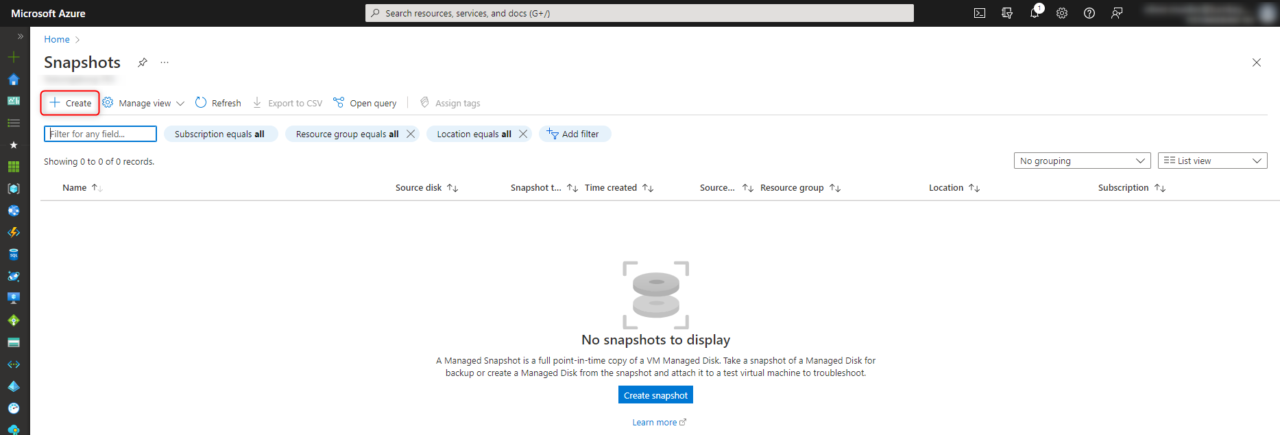Expand the left sidebar with double chevron
Image resolution: width=1280 pixels, height=435 pixels.
(x=21, y=36)
